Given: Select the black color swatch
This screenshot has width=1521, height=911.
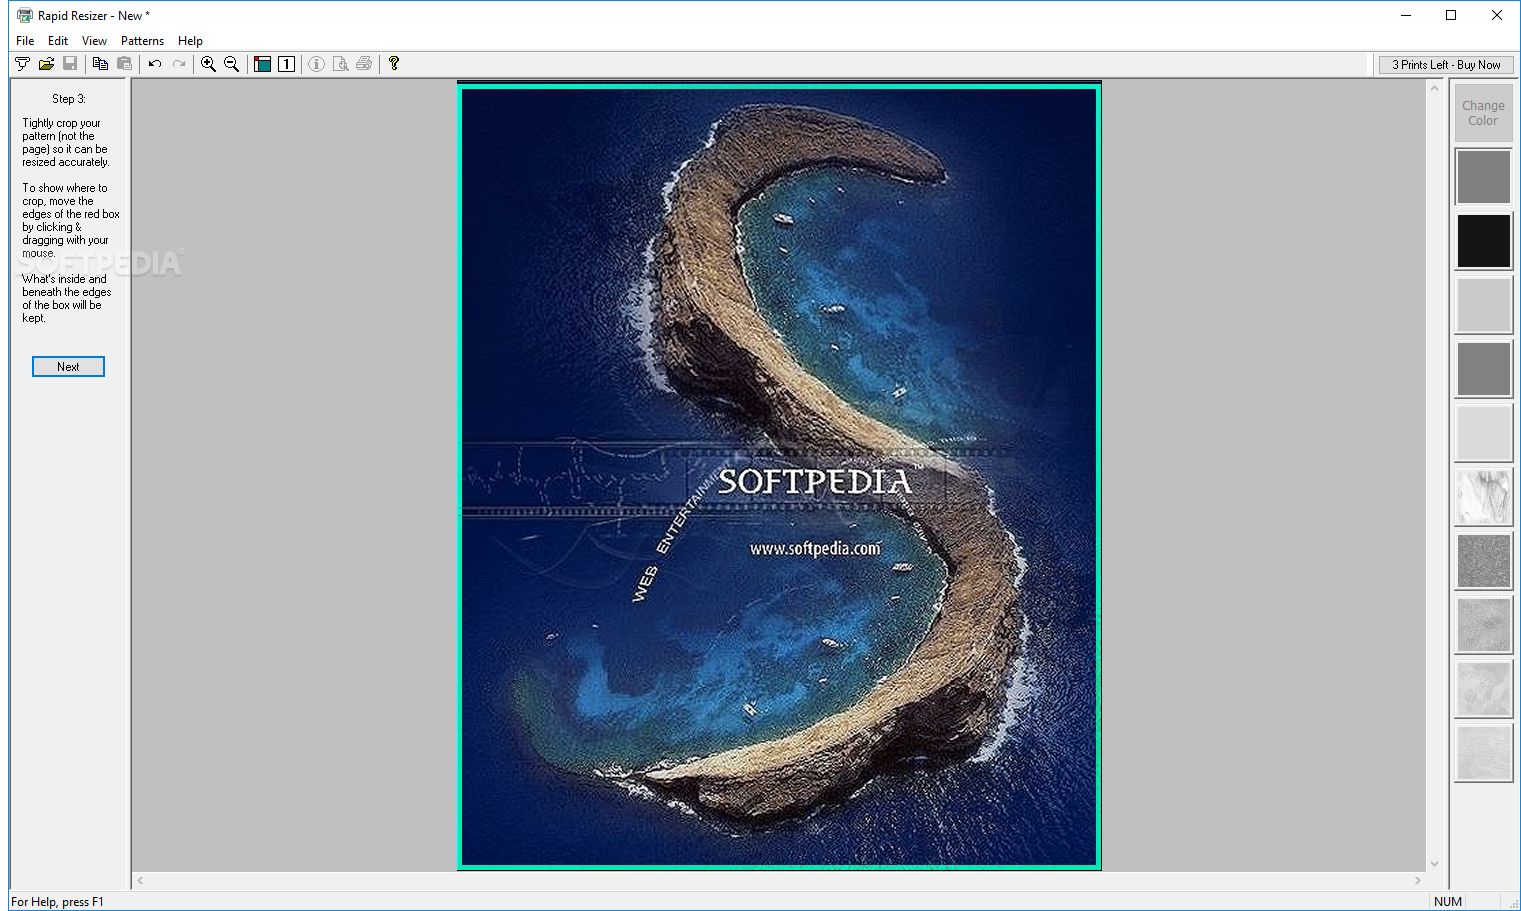Looking at the screenshot, I should coord(1483,241).
